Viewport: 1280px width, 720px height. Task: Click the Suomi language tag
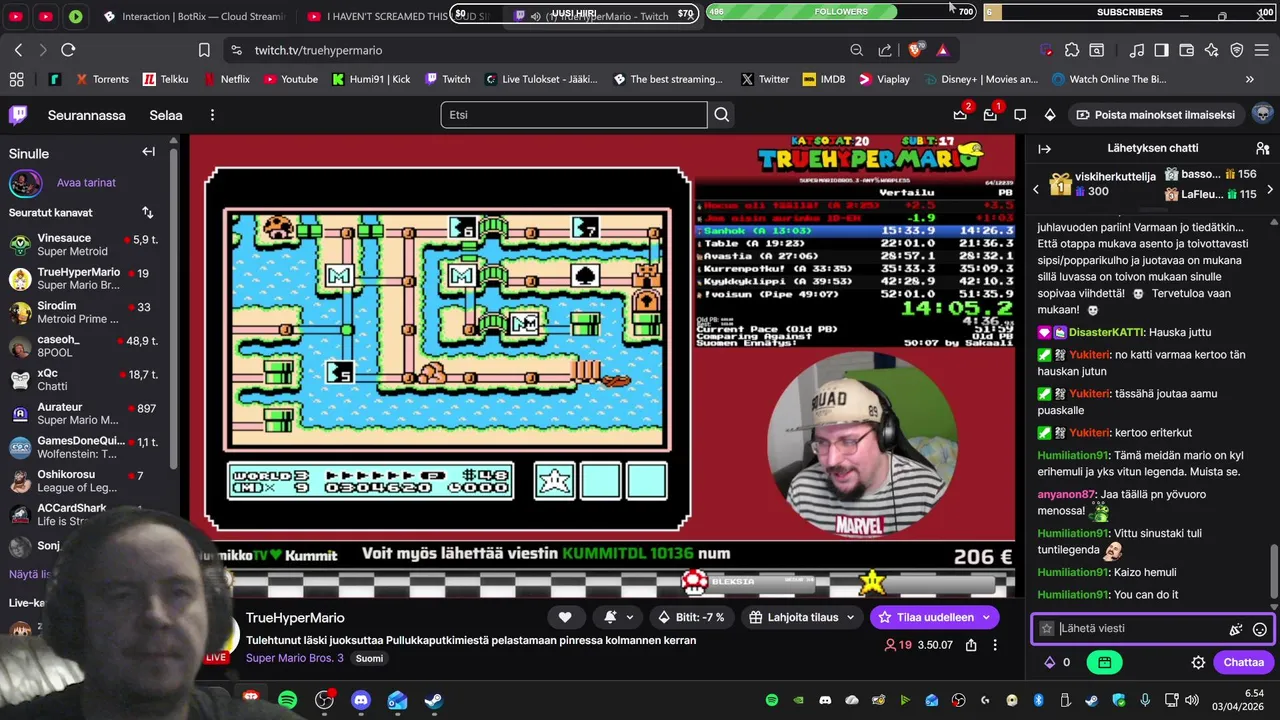[x=369, y=658]
